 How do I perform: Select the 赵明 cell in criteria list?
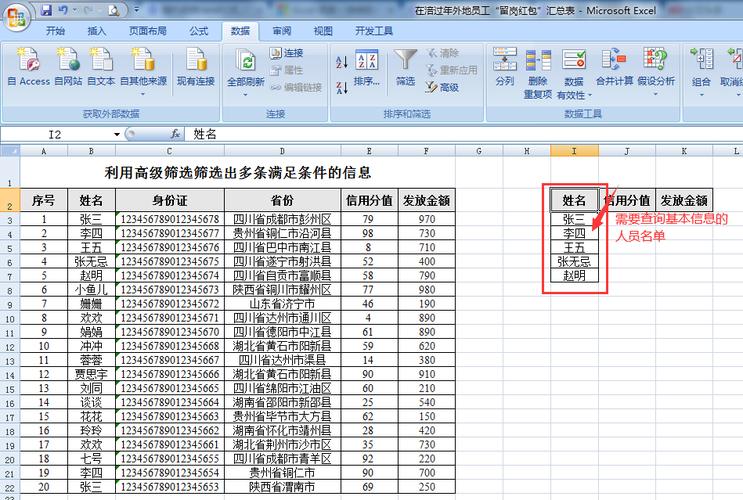coord(574,276)
